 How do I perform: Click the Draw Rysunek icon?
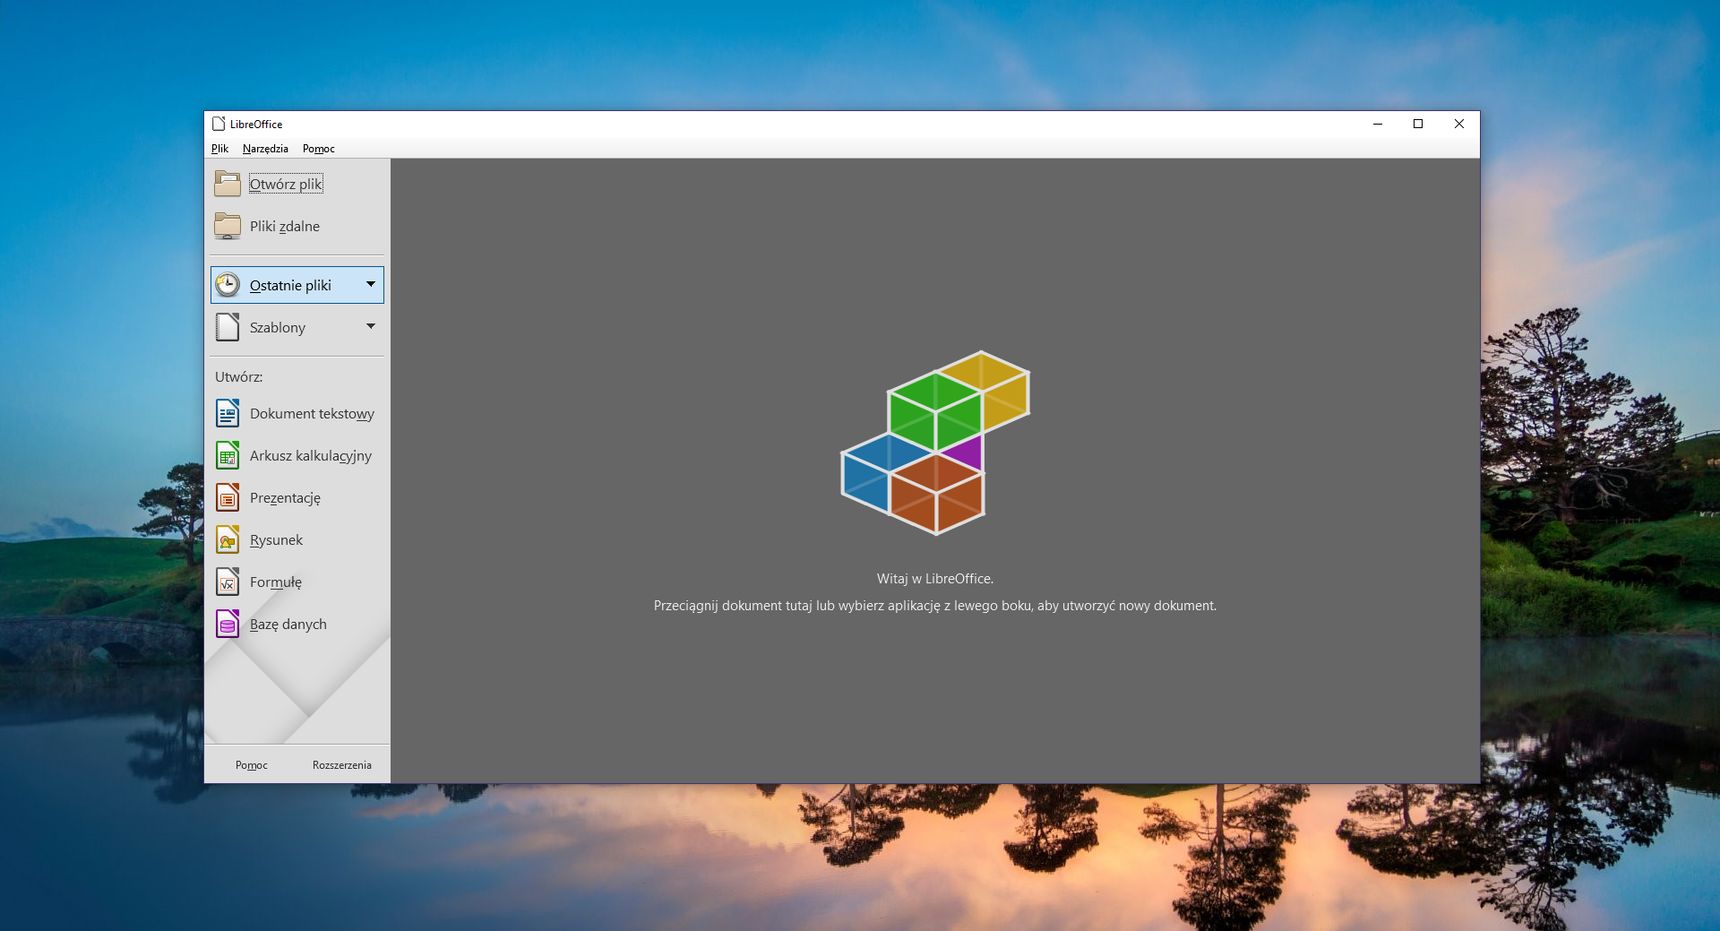pos(228,540)
